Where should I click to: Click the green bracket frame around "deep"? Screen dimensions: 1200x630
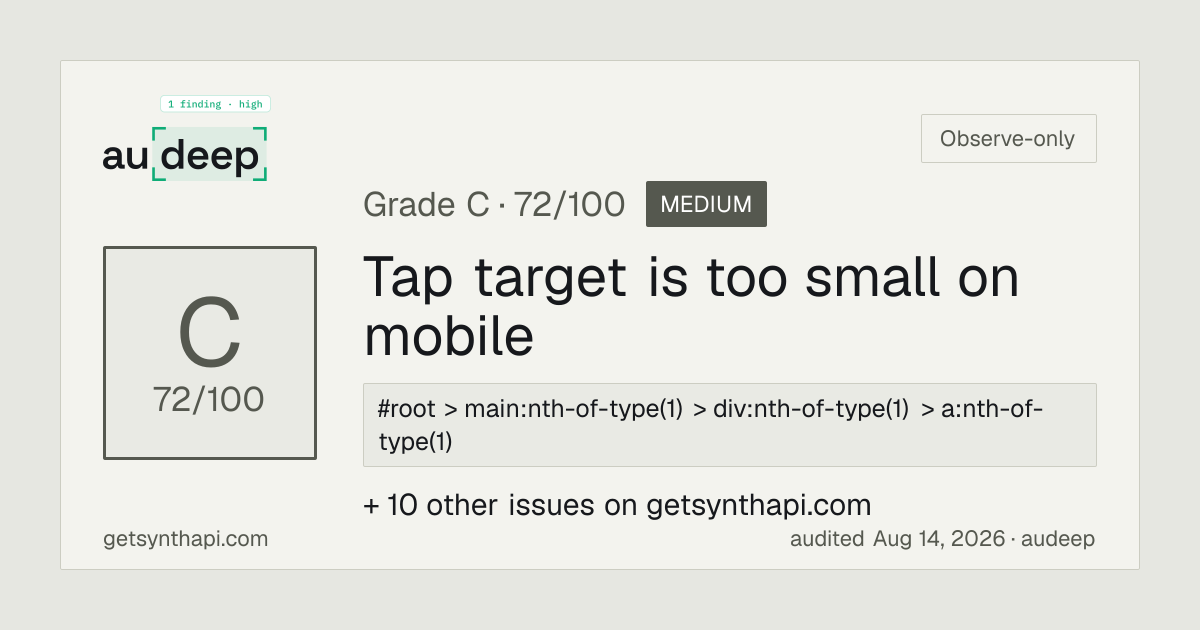[210, 154]
